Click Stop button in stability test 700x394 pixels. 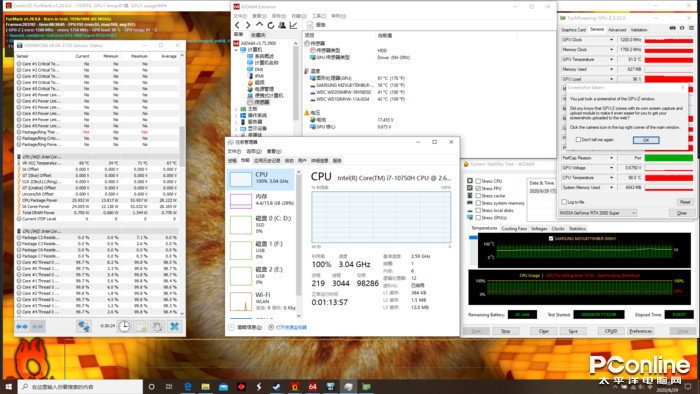coord(505,331)
